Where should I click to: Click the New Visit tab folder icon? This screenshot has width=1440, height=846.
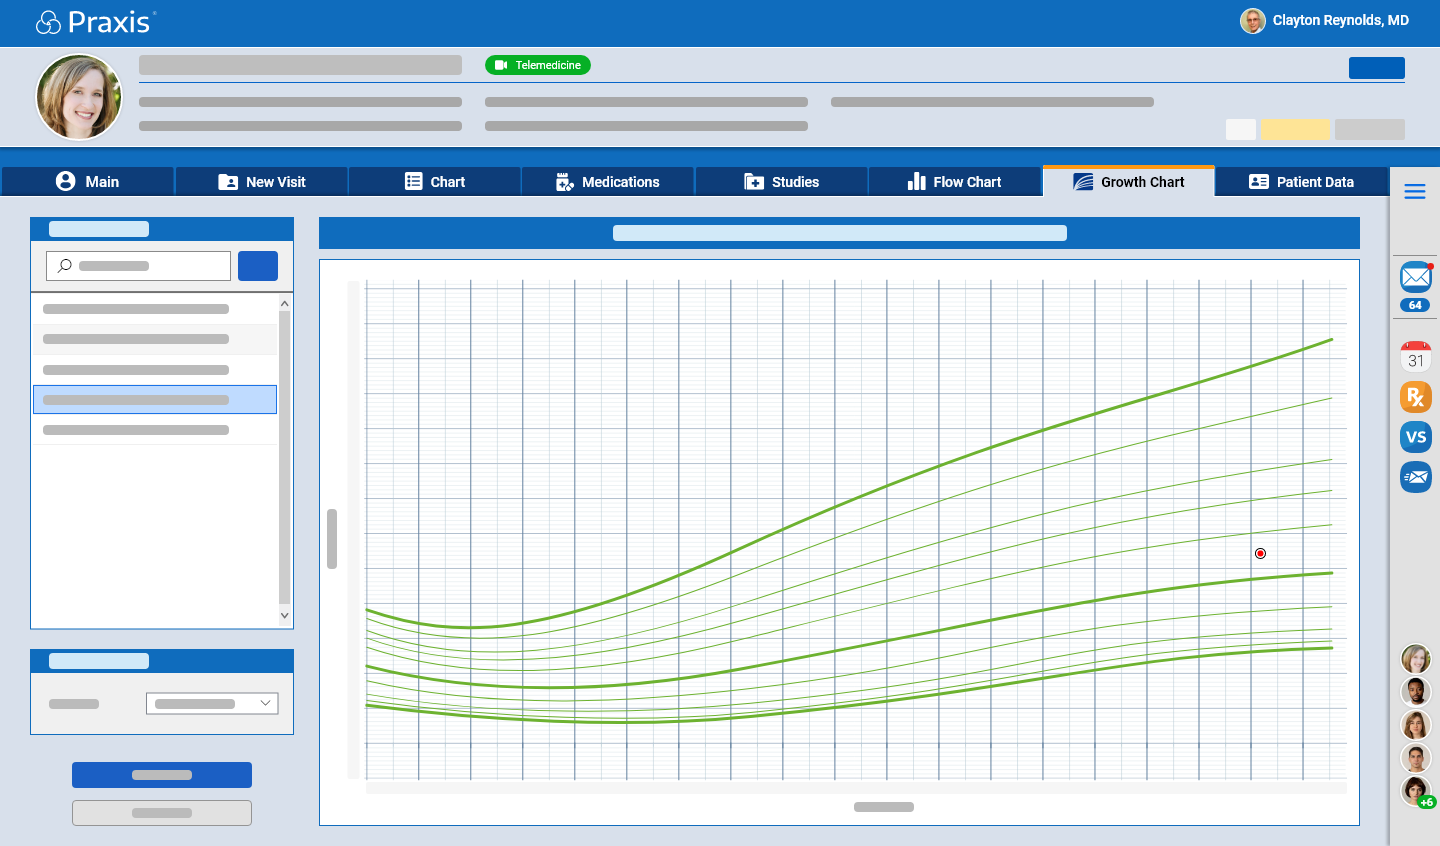click(x=228, y=182)
